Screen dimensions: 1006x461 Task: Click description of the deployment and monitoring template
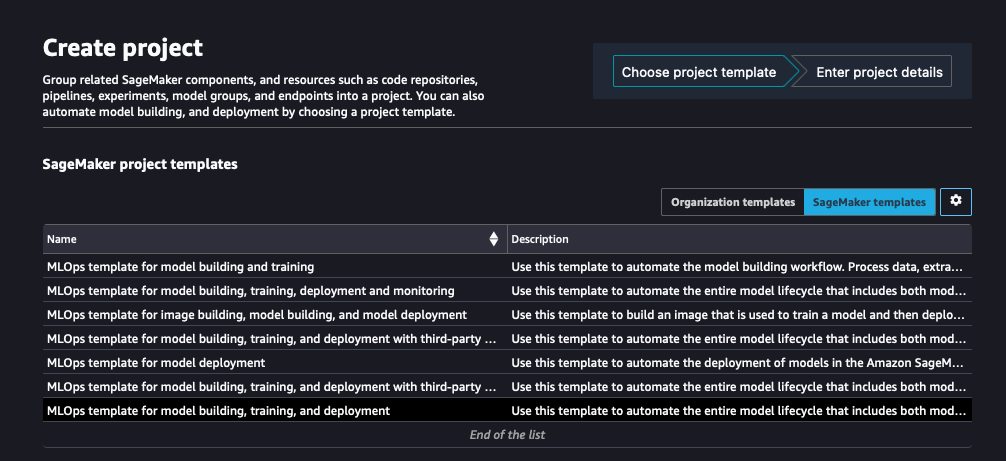pyautogui.click(x=738, y=290)
